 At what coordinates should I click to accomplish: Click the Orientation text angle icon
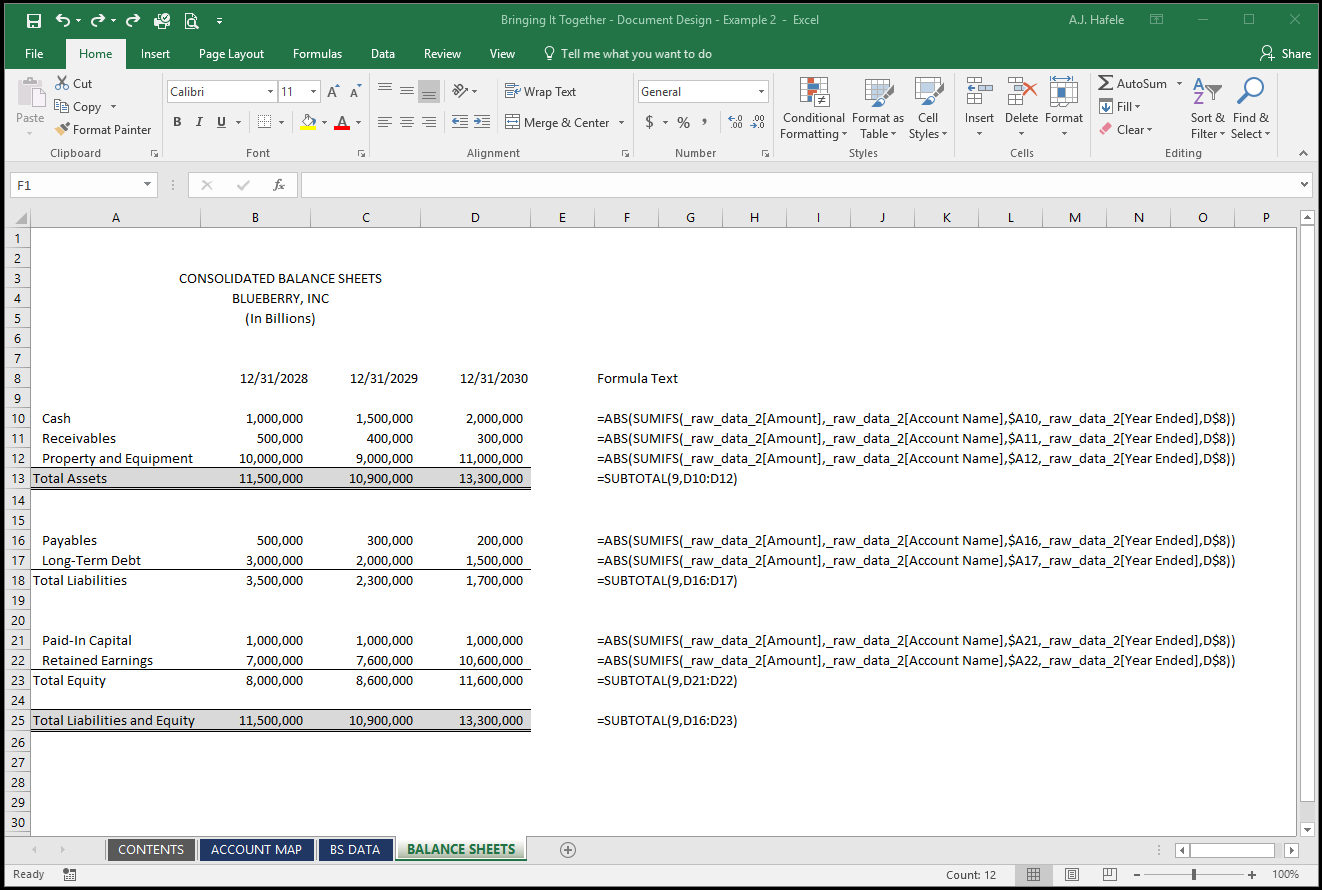[460, 92]
